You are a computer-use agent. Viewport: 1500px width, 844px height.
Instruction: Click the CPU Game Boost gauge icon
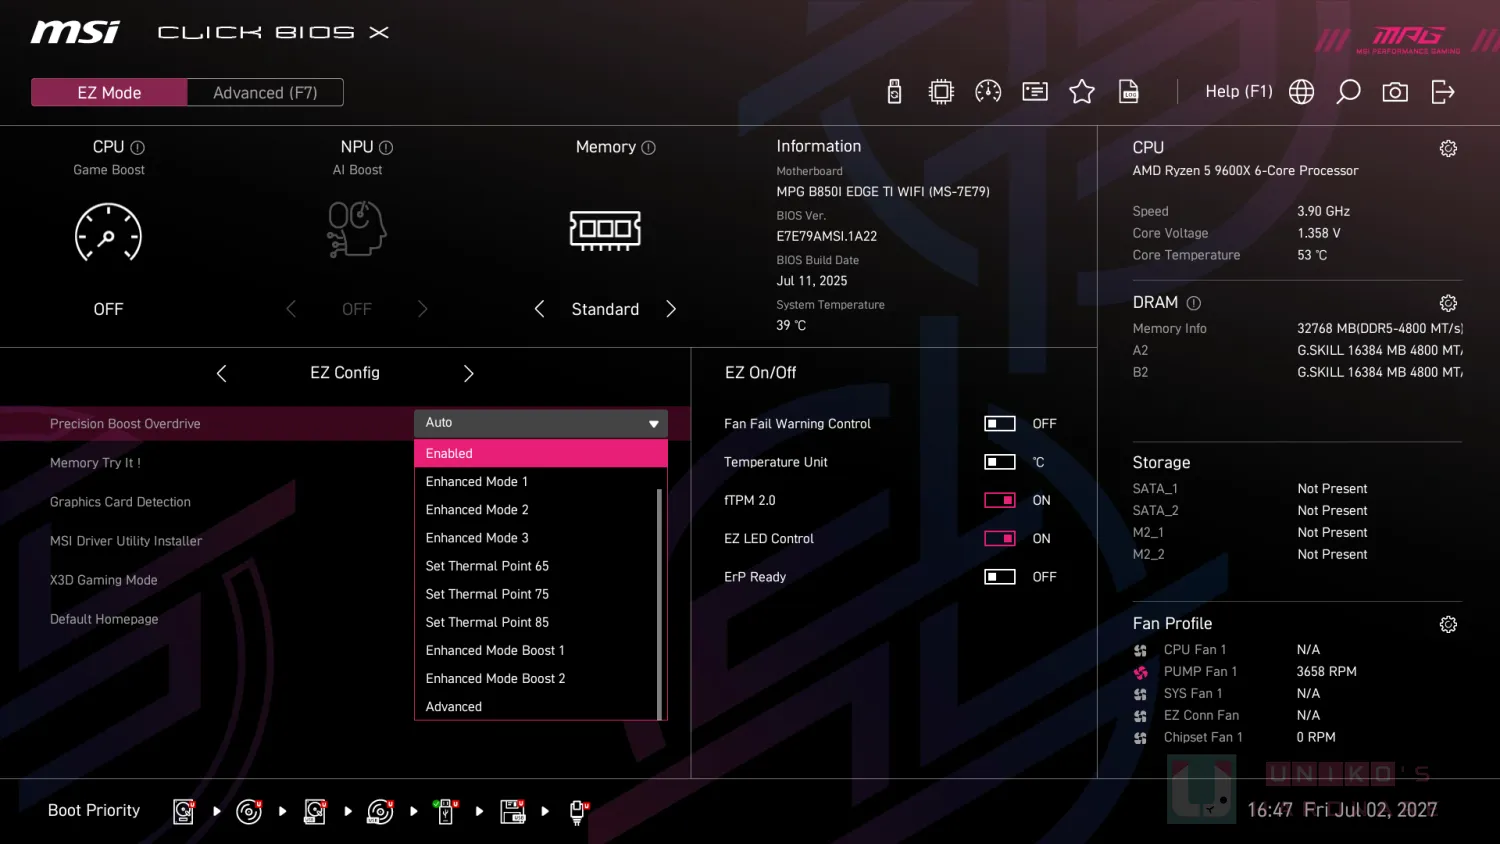pos(108,233)
